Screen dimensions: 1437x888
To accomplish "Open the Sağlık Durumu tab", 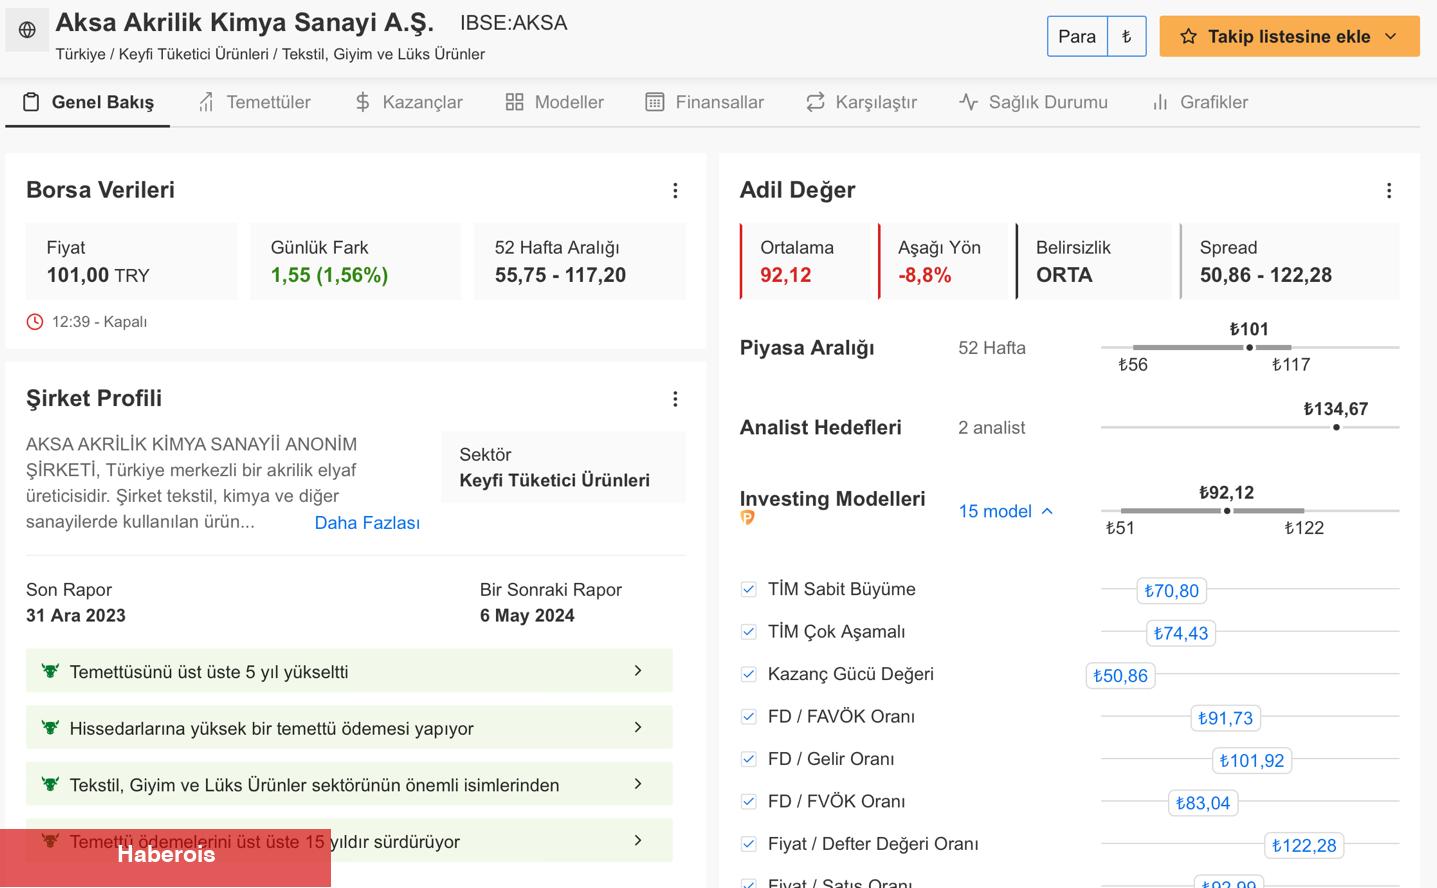I will 1034,102.
